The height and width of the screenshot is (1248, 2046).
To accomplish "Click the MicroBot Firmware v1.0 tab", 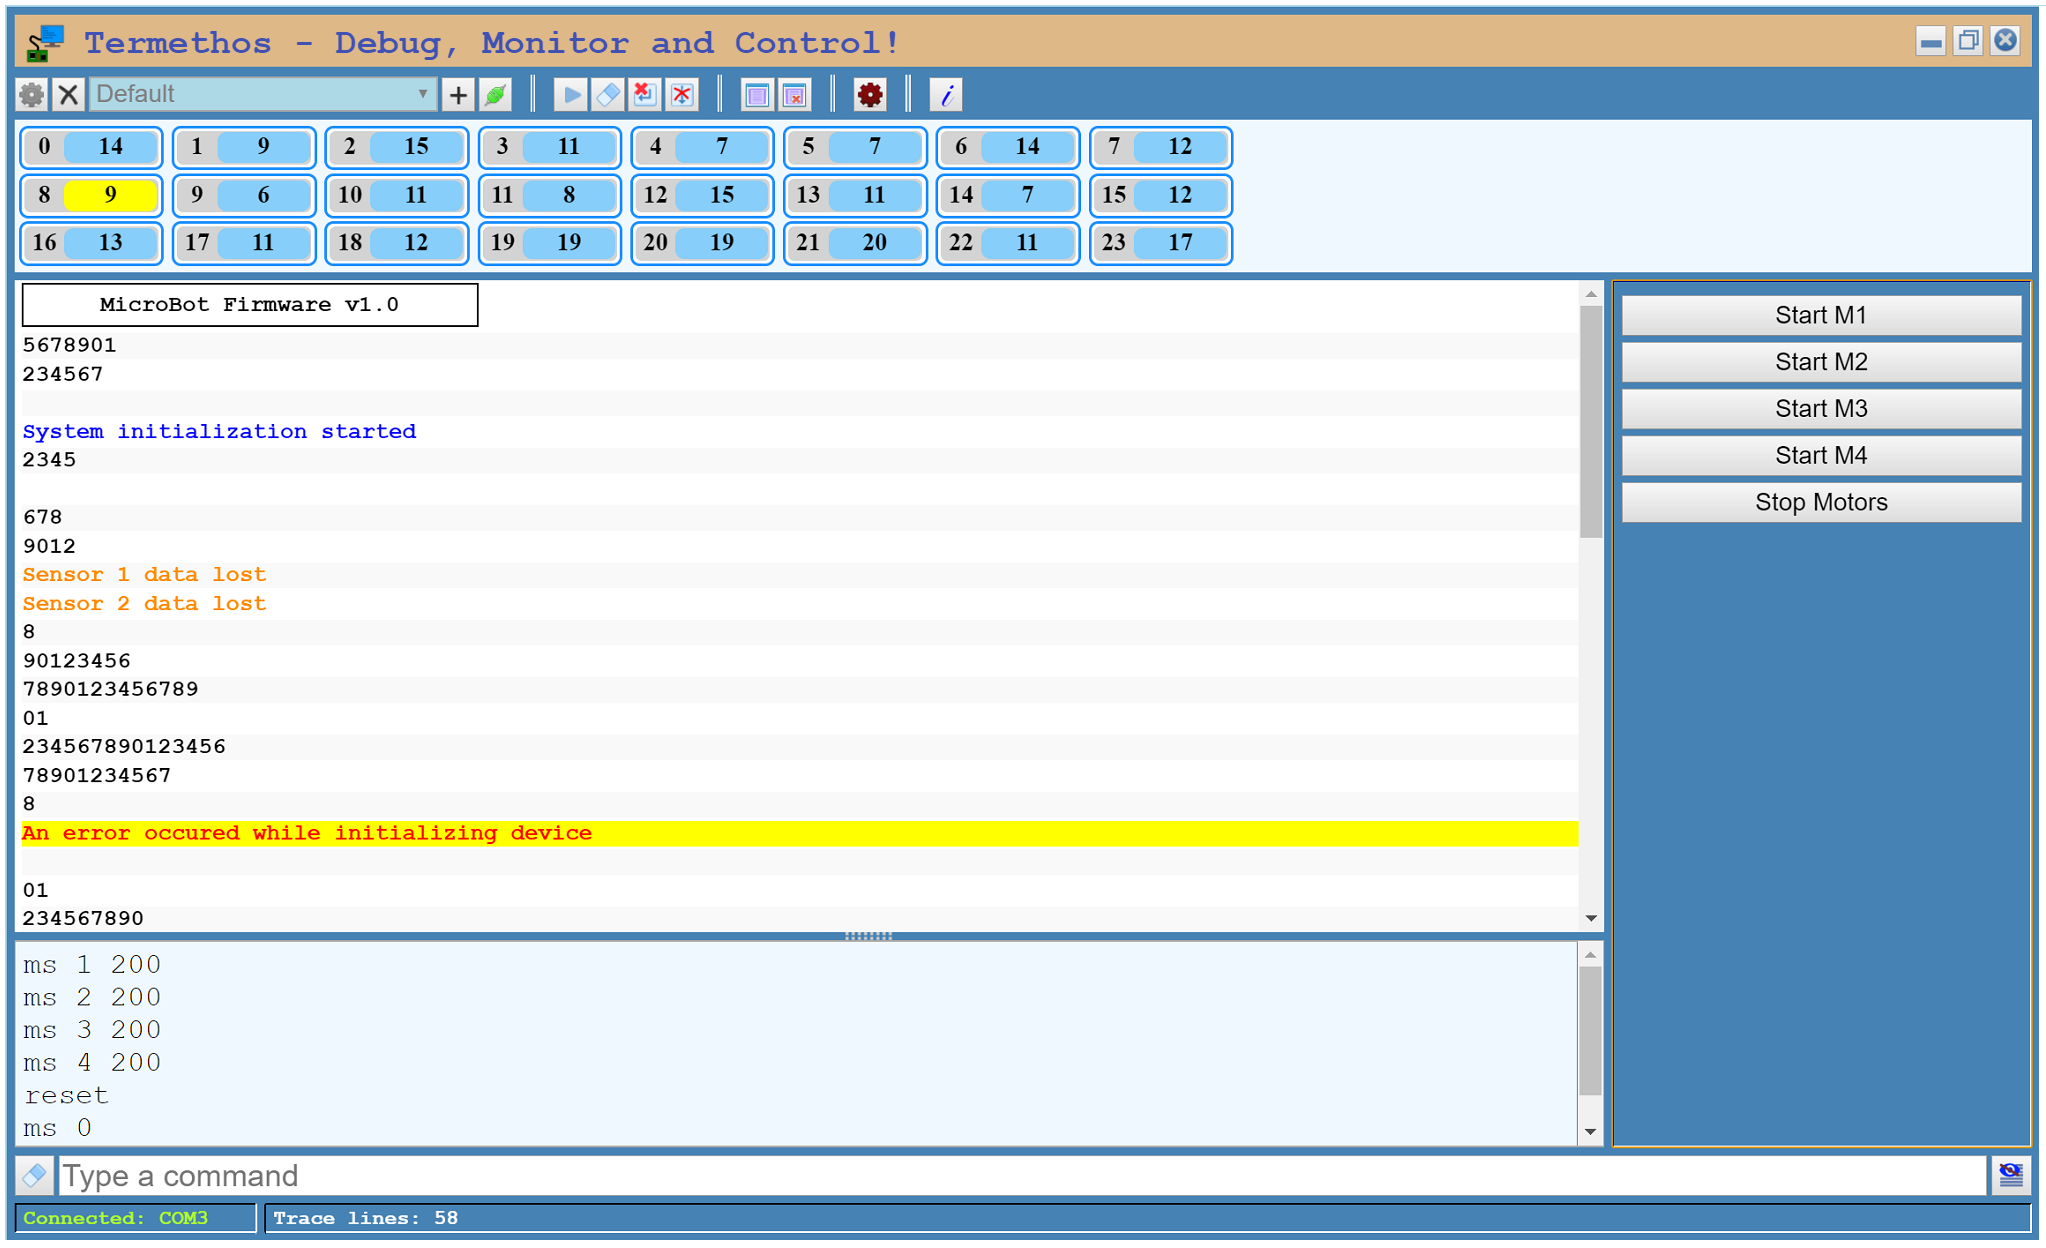I will pyautogui.click(x=250, y=303).
